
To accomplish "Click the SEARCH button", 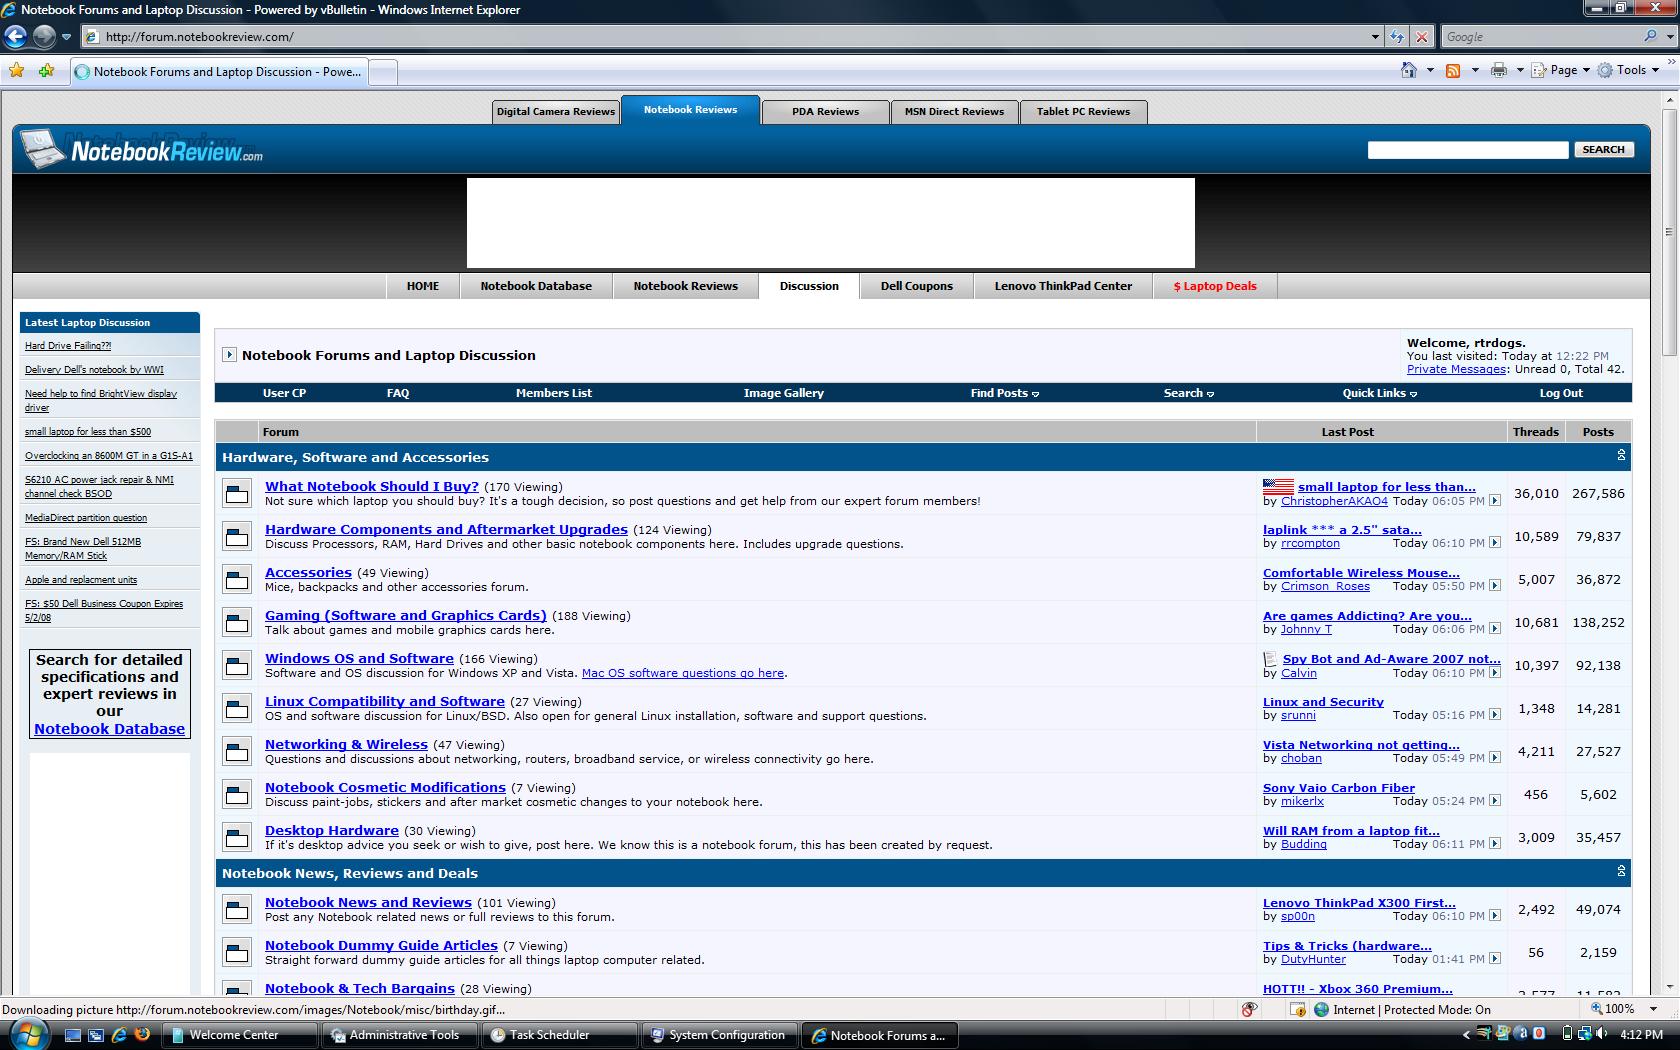I will pyautogui.click(x=1604, y=150).
